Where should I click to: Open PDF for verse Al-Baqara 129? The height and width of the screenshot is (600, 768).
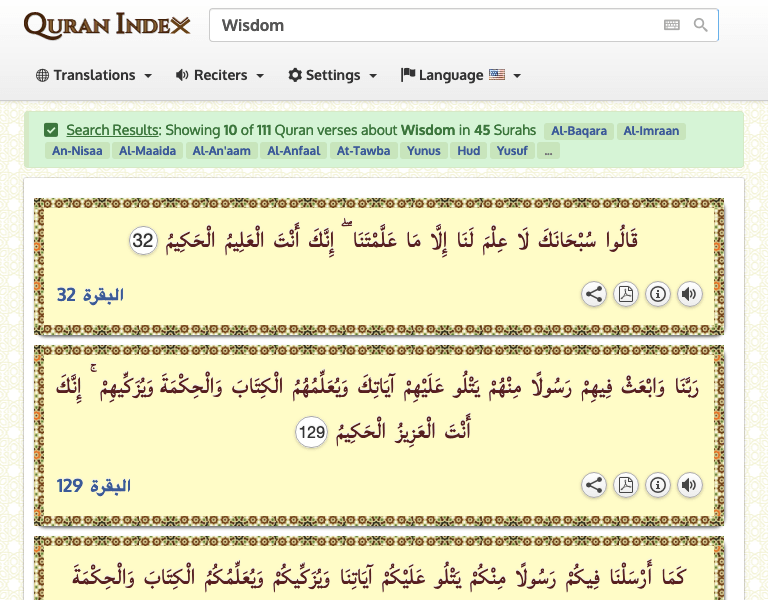[x=626, y=485]
